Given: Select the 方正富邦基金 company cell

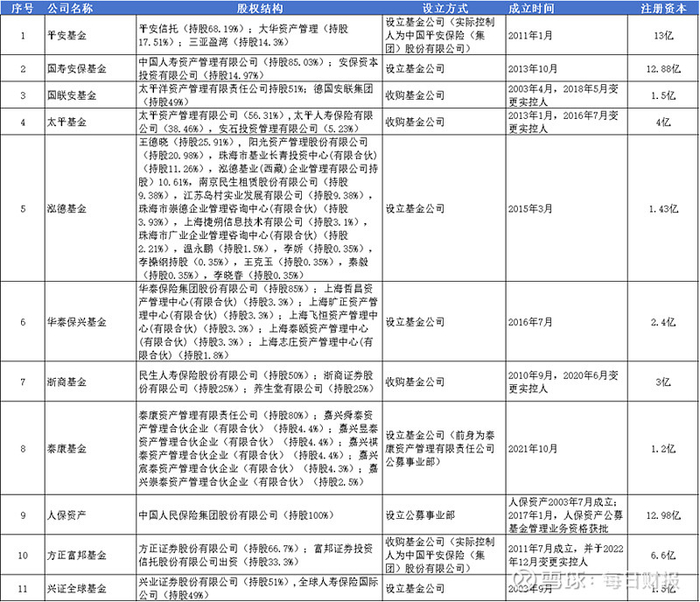Looking at the screenshot, I should [x=91, y=555].
